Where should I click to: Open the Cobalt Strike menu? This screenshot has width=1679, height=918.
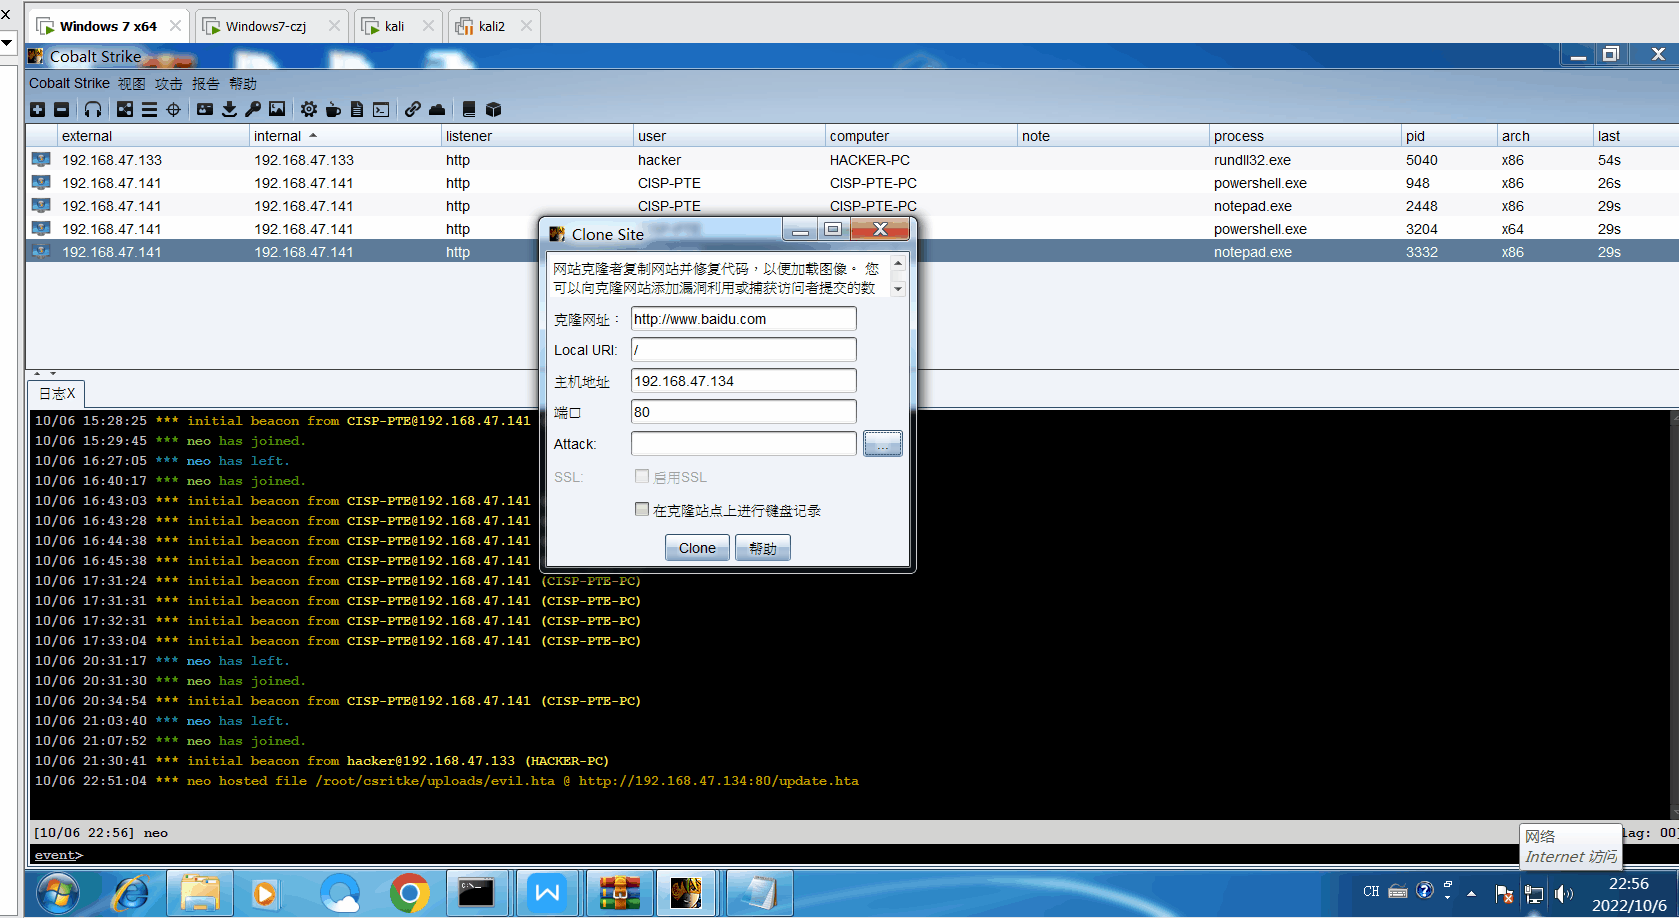[69, 83]
